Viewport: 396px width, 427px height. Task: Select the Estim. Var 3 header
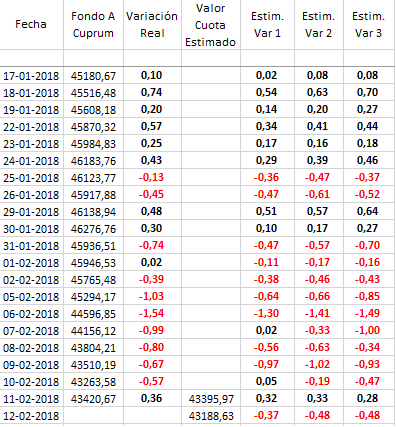tap(369, 24)
